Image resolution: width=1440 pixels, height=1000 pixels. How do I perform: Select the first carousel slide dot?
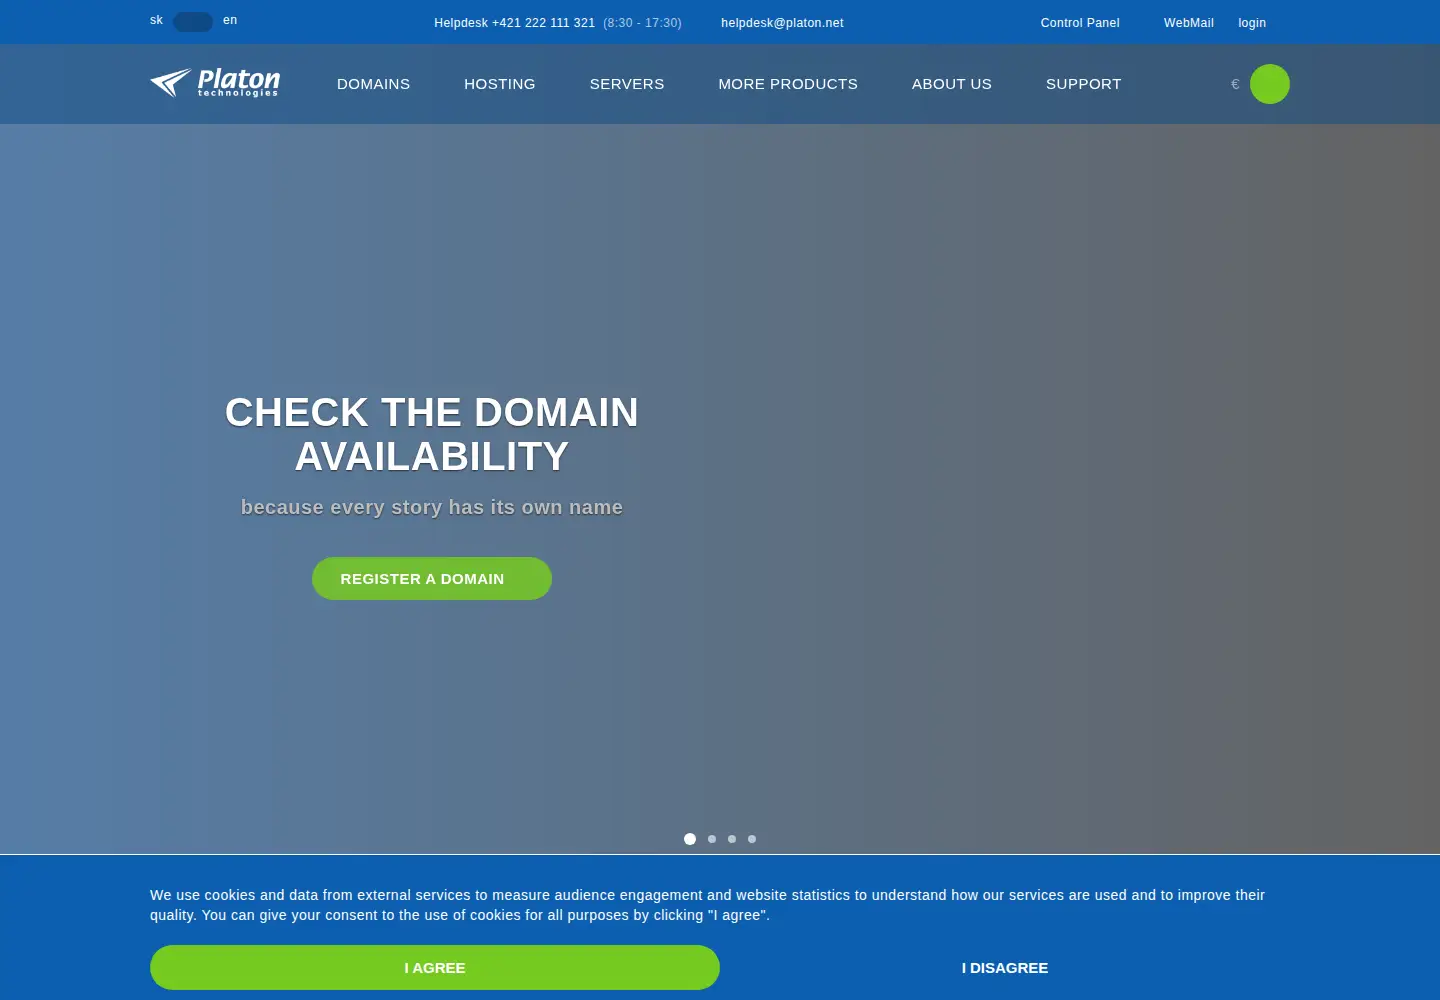pos(690,839)
